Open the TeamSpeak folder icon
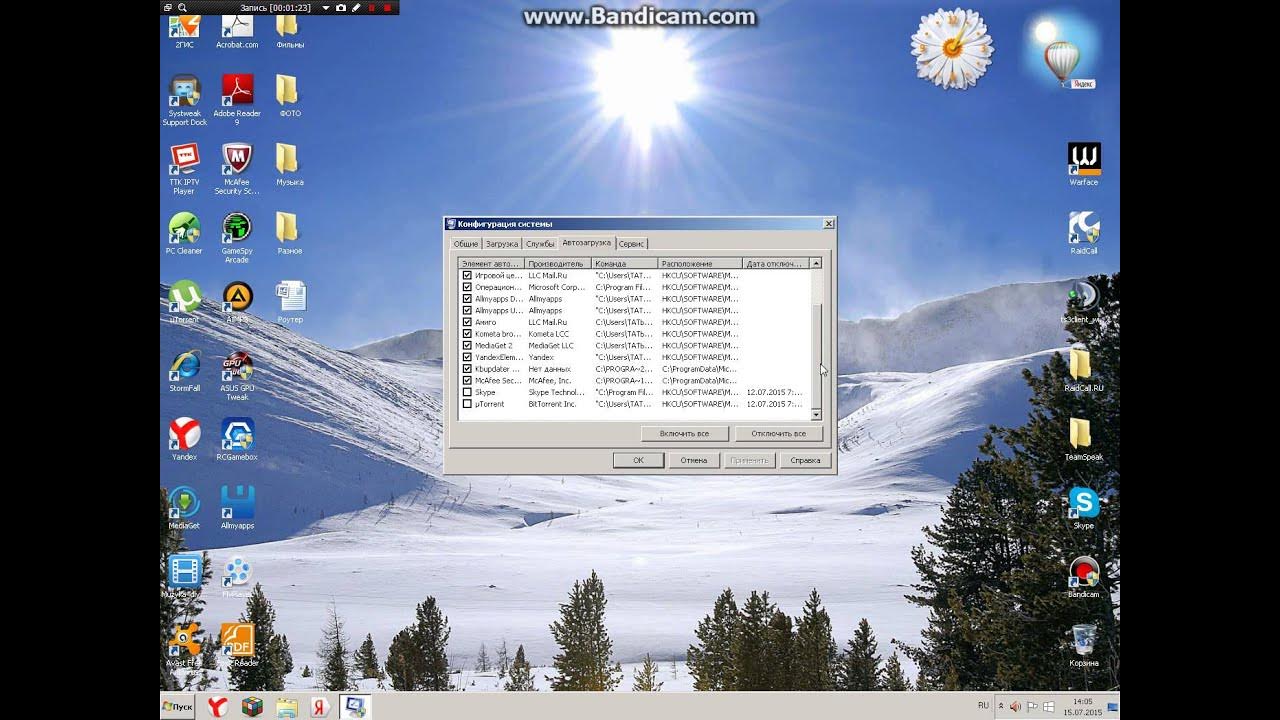1280x720 pixels. tap(1084, 439)
